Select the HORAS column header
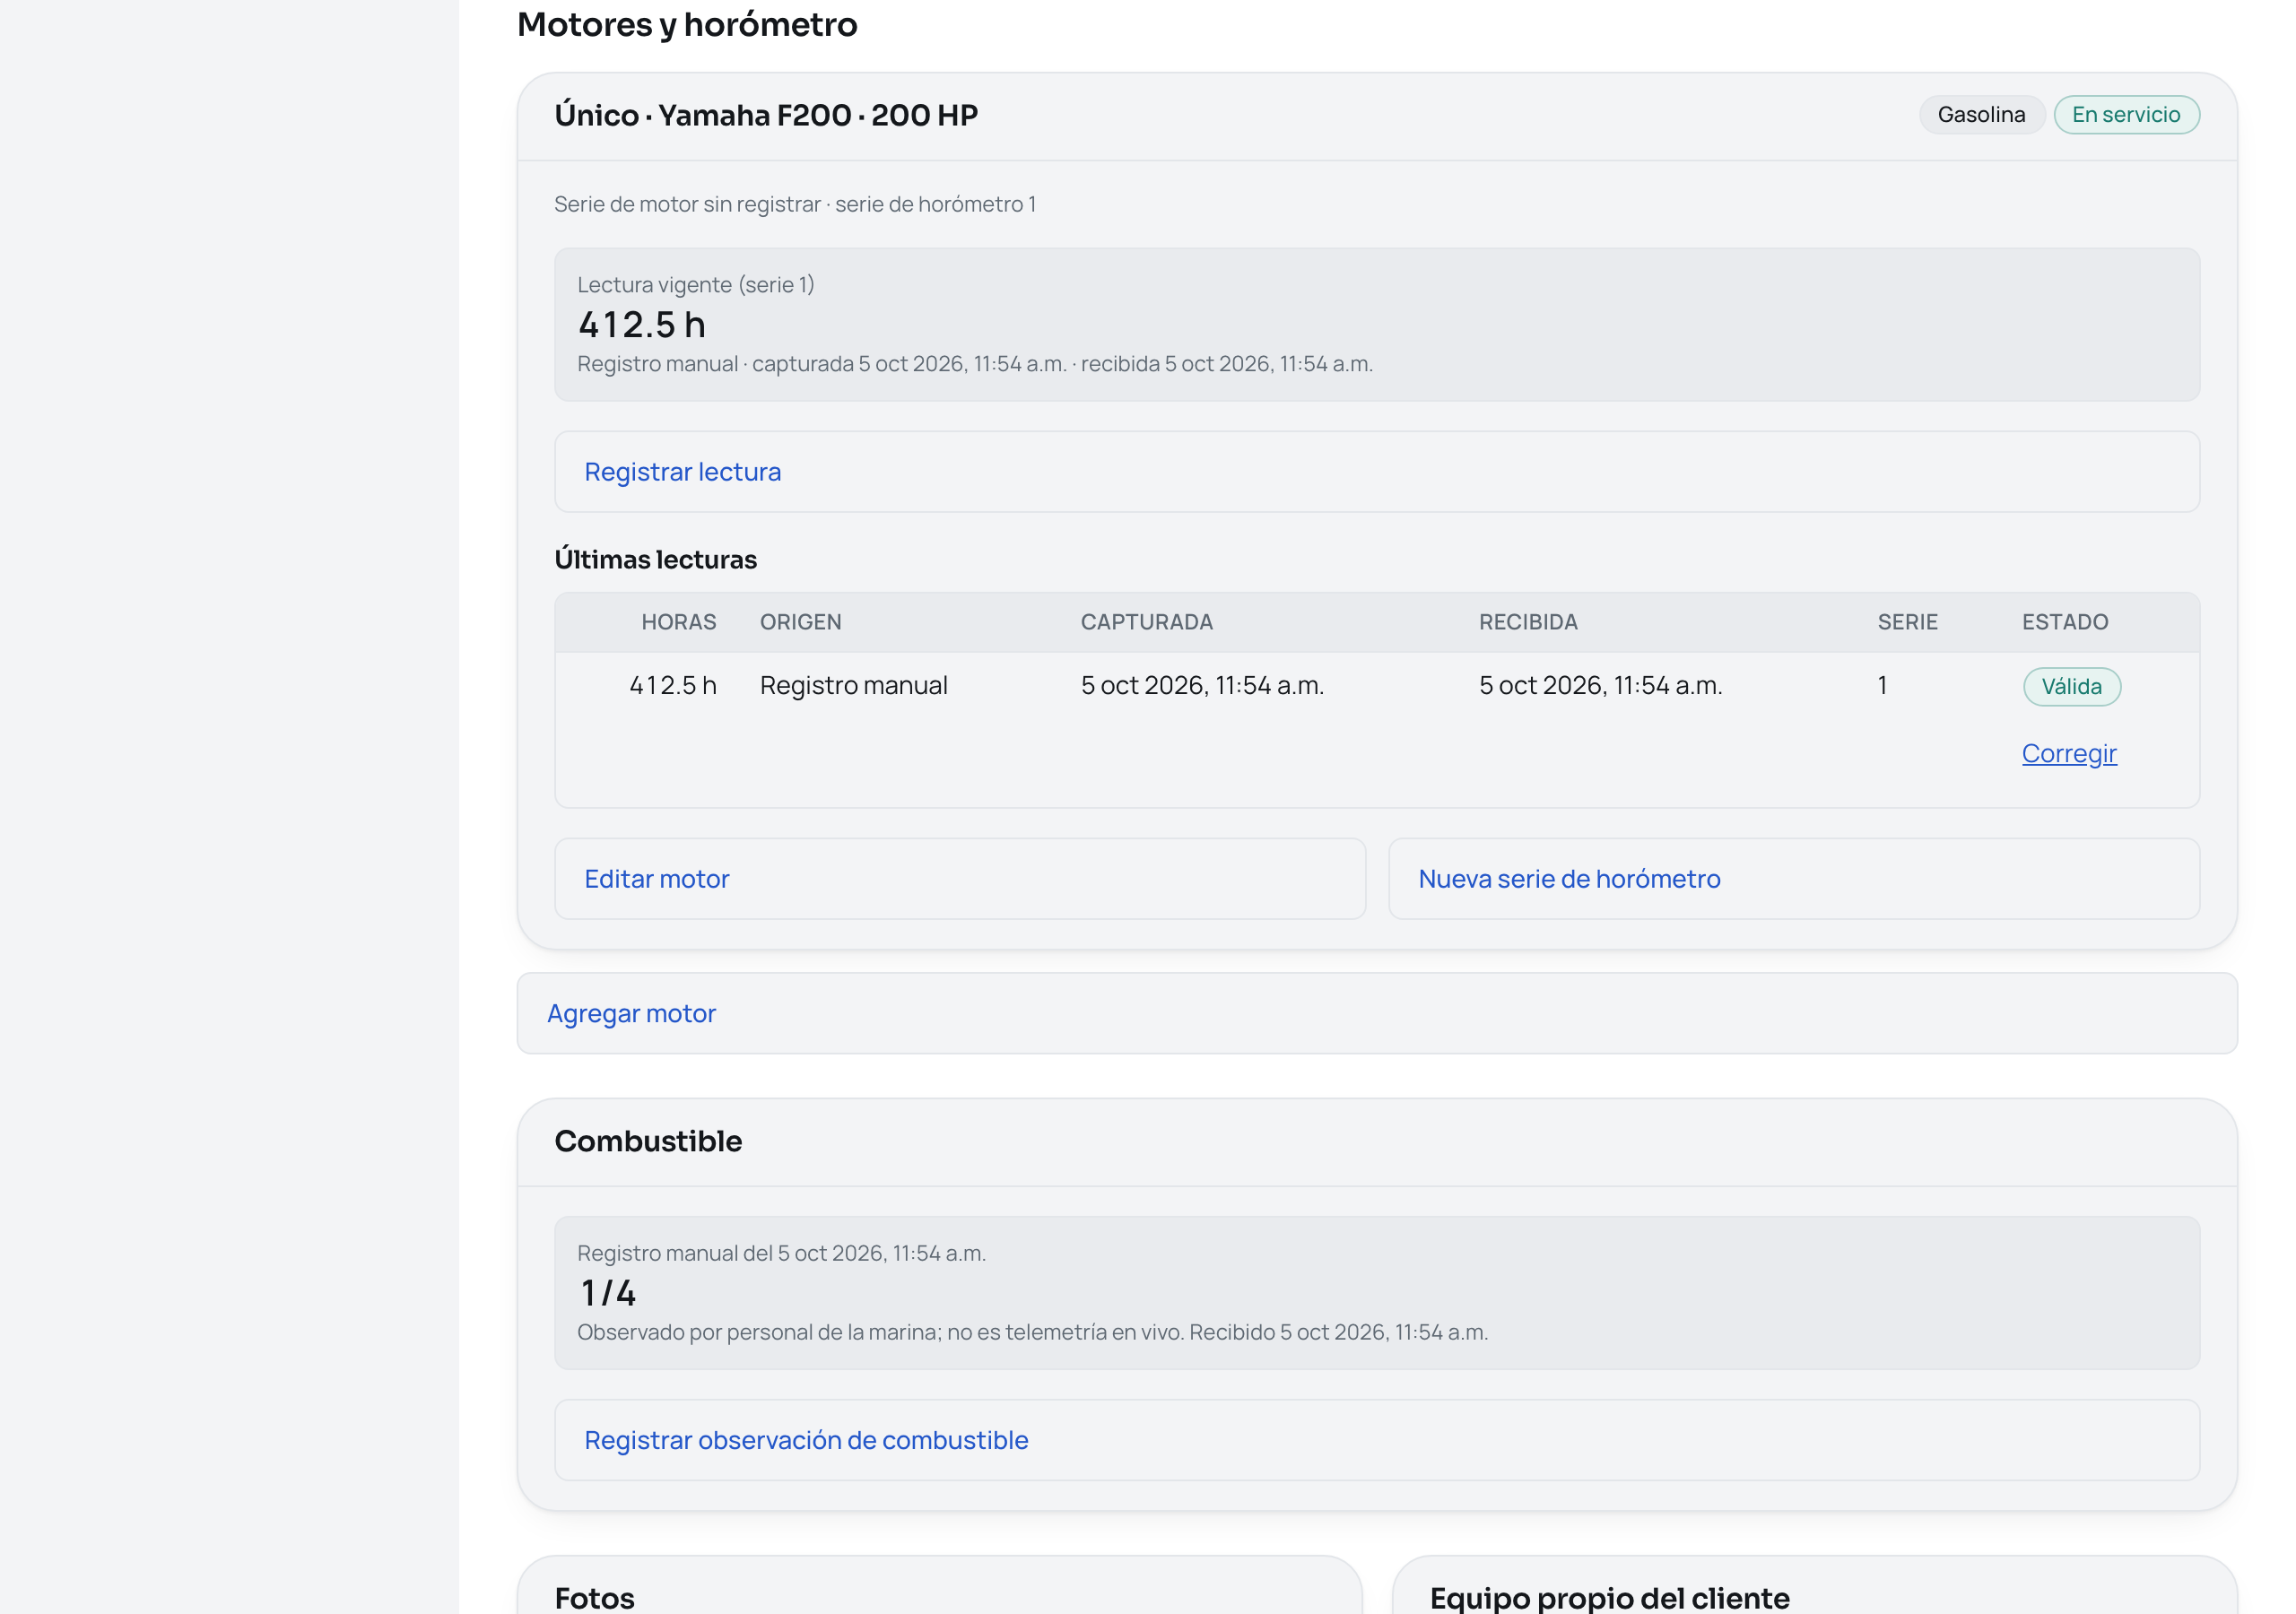2296x1614 pixels. click(x=678, y=622)
